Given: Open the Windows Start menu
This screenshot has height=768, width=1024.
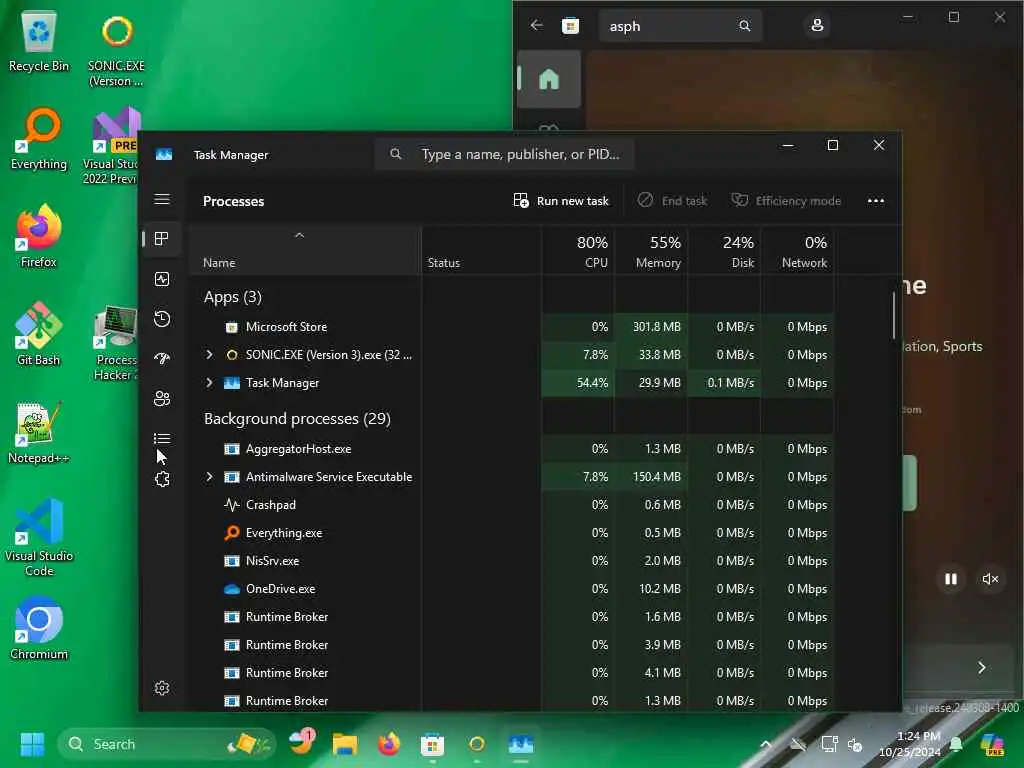Looking at the screenshot, I should point(32,744).
